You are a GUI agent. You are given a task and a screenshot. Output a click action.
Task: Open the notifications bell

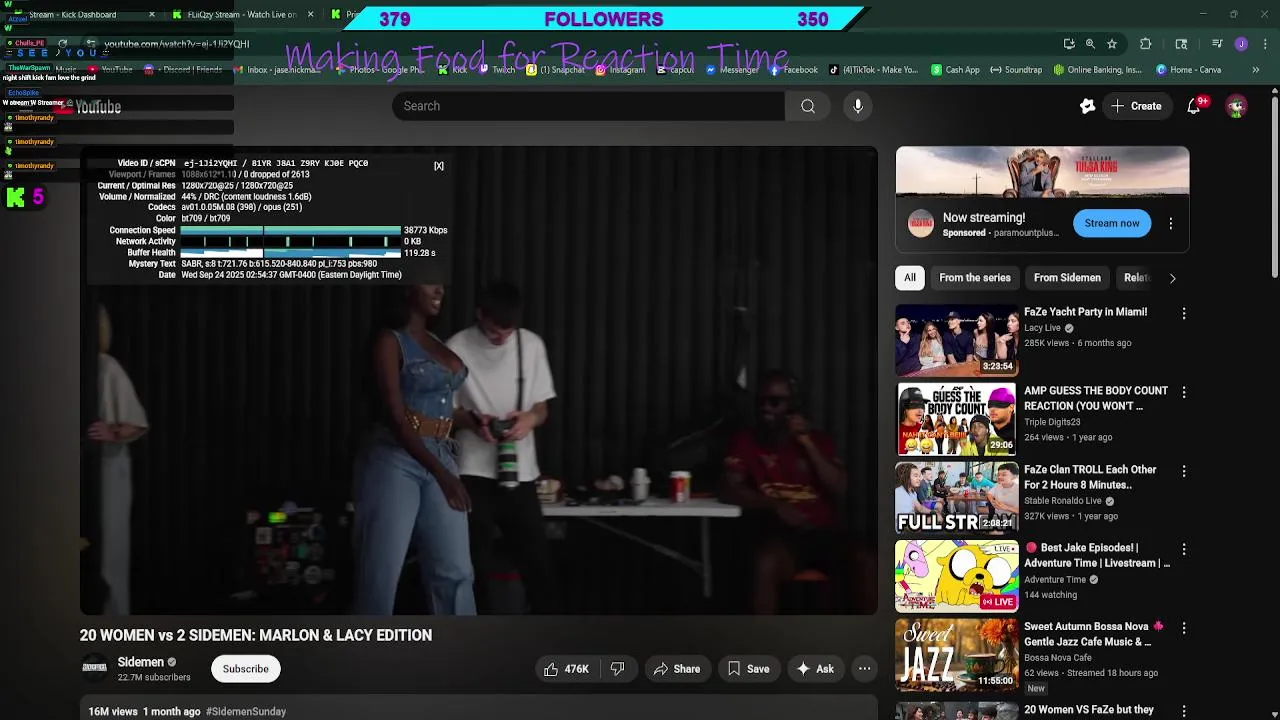(1194, 106)
